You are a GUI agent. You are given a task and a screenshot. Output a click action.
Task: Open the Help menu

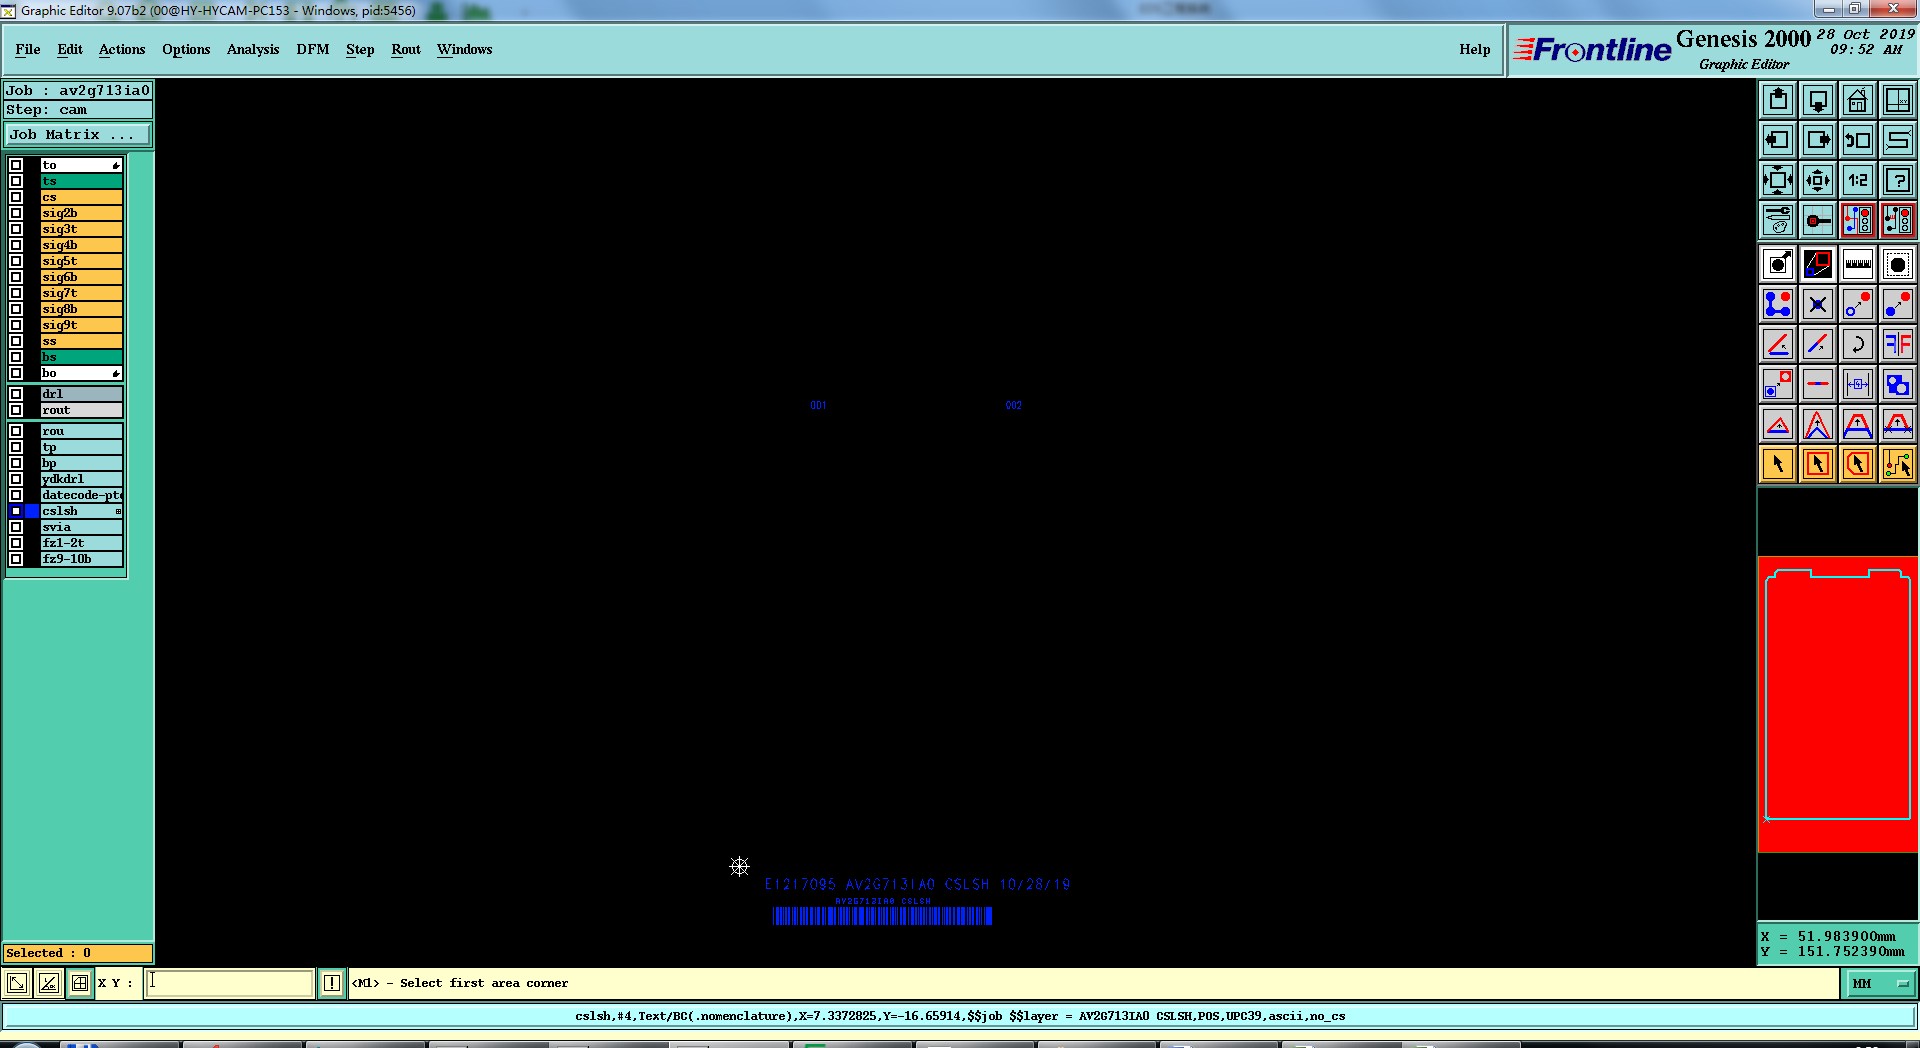pos(1475,49)
